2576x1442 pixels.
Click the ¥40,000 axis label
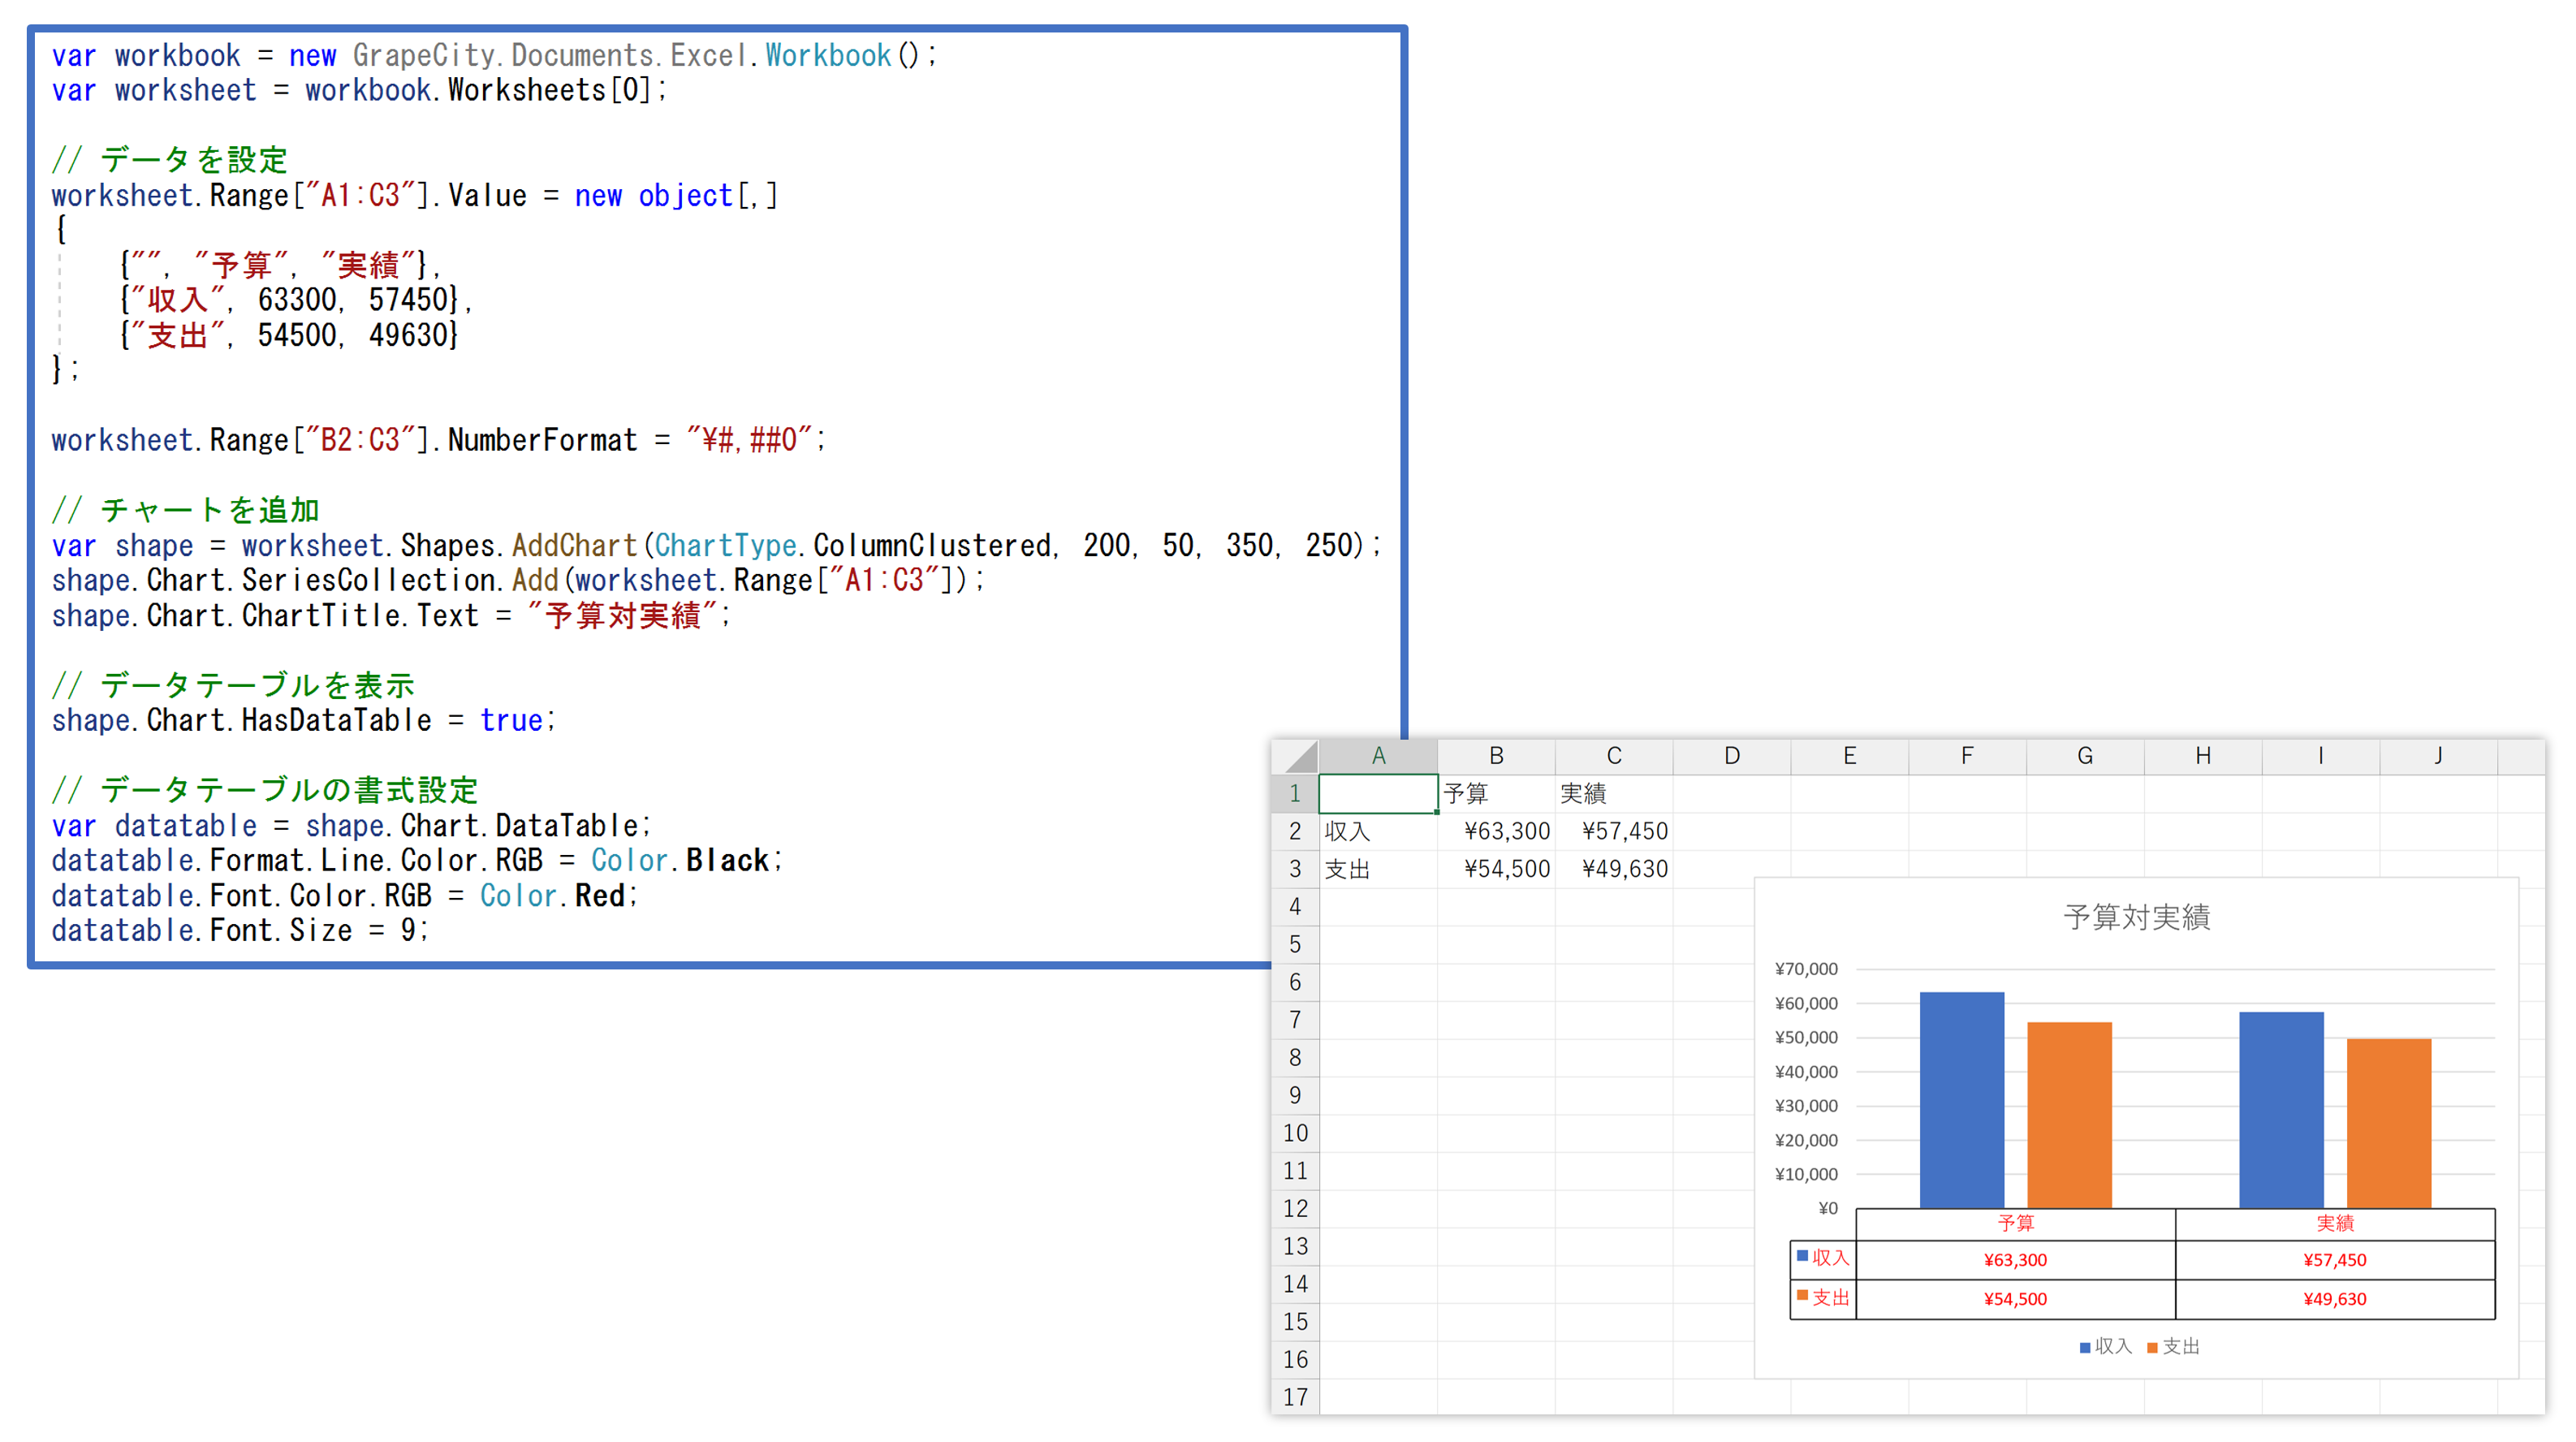coord(1806,1072)
